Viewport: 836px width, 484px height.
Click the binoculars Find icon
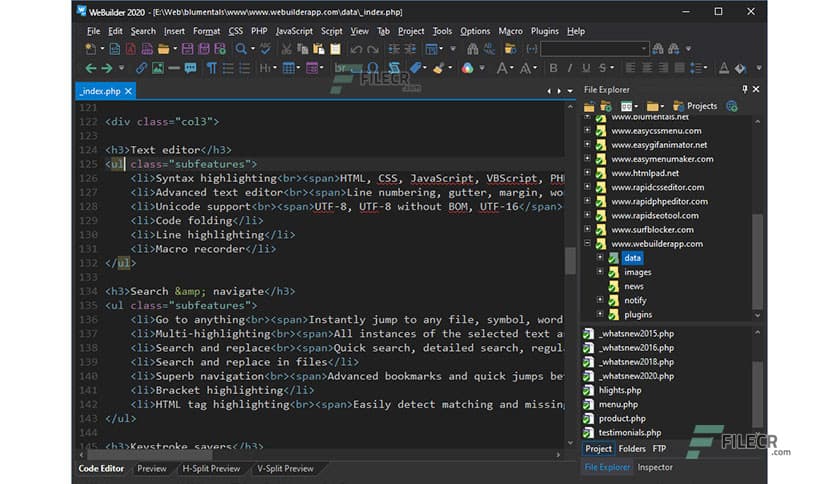coord(472,49)
